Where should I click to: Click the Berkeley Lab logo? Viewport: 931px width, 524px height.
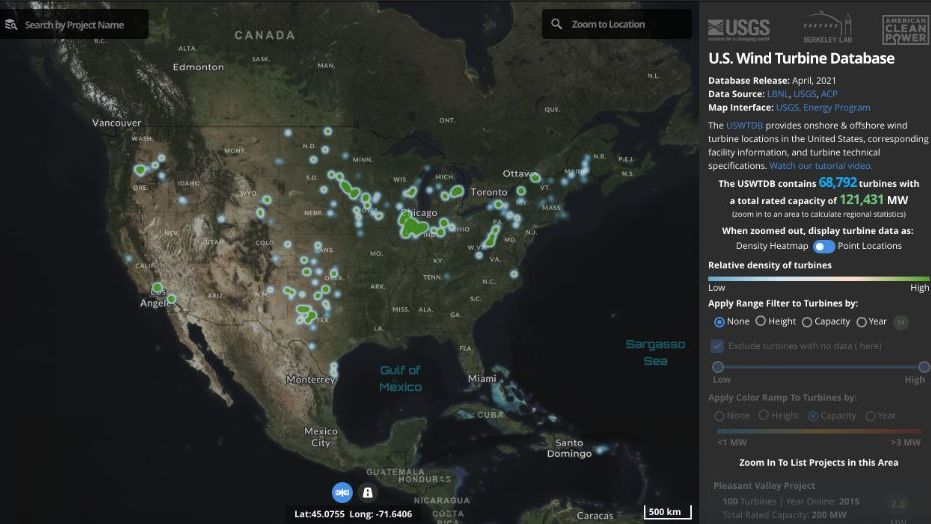(x=826, y=28)
